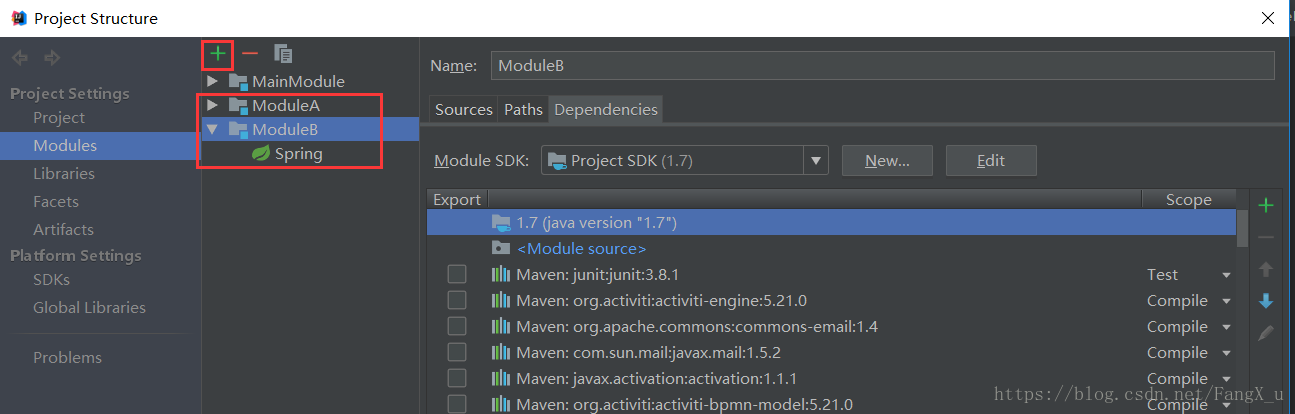The height and width of the screenshot is (414, 1295).
Task: Enable Export for commons-email:1.4
Action: [x=457, y=326]
